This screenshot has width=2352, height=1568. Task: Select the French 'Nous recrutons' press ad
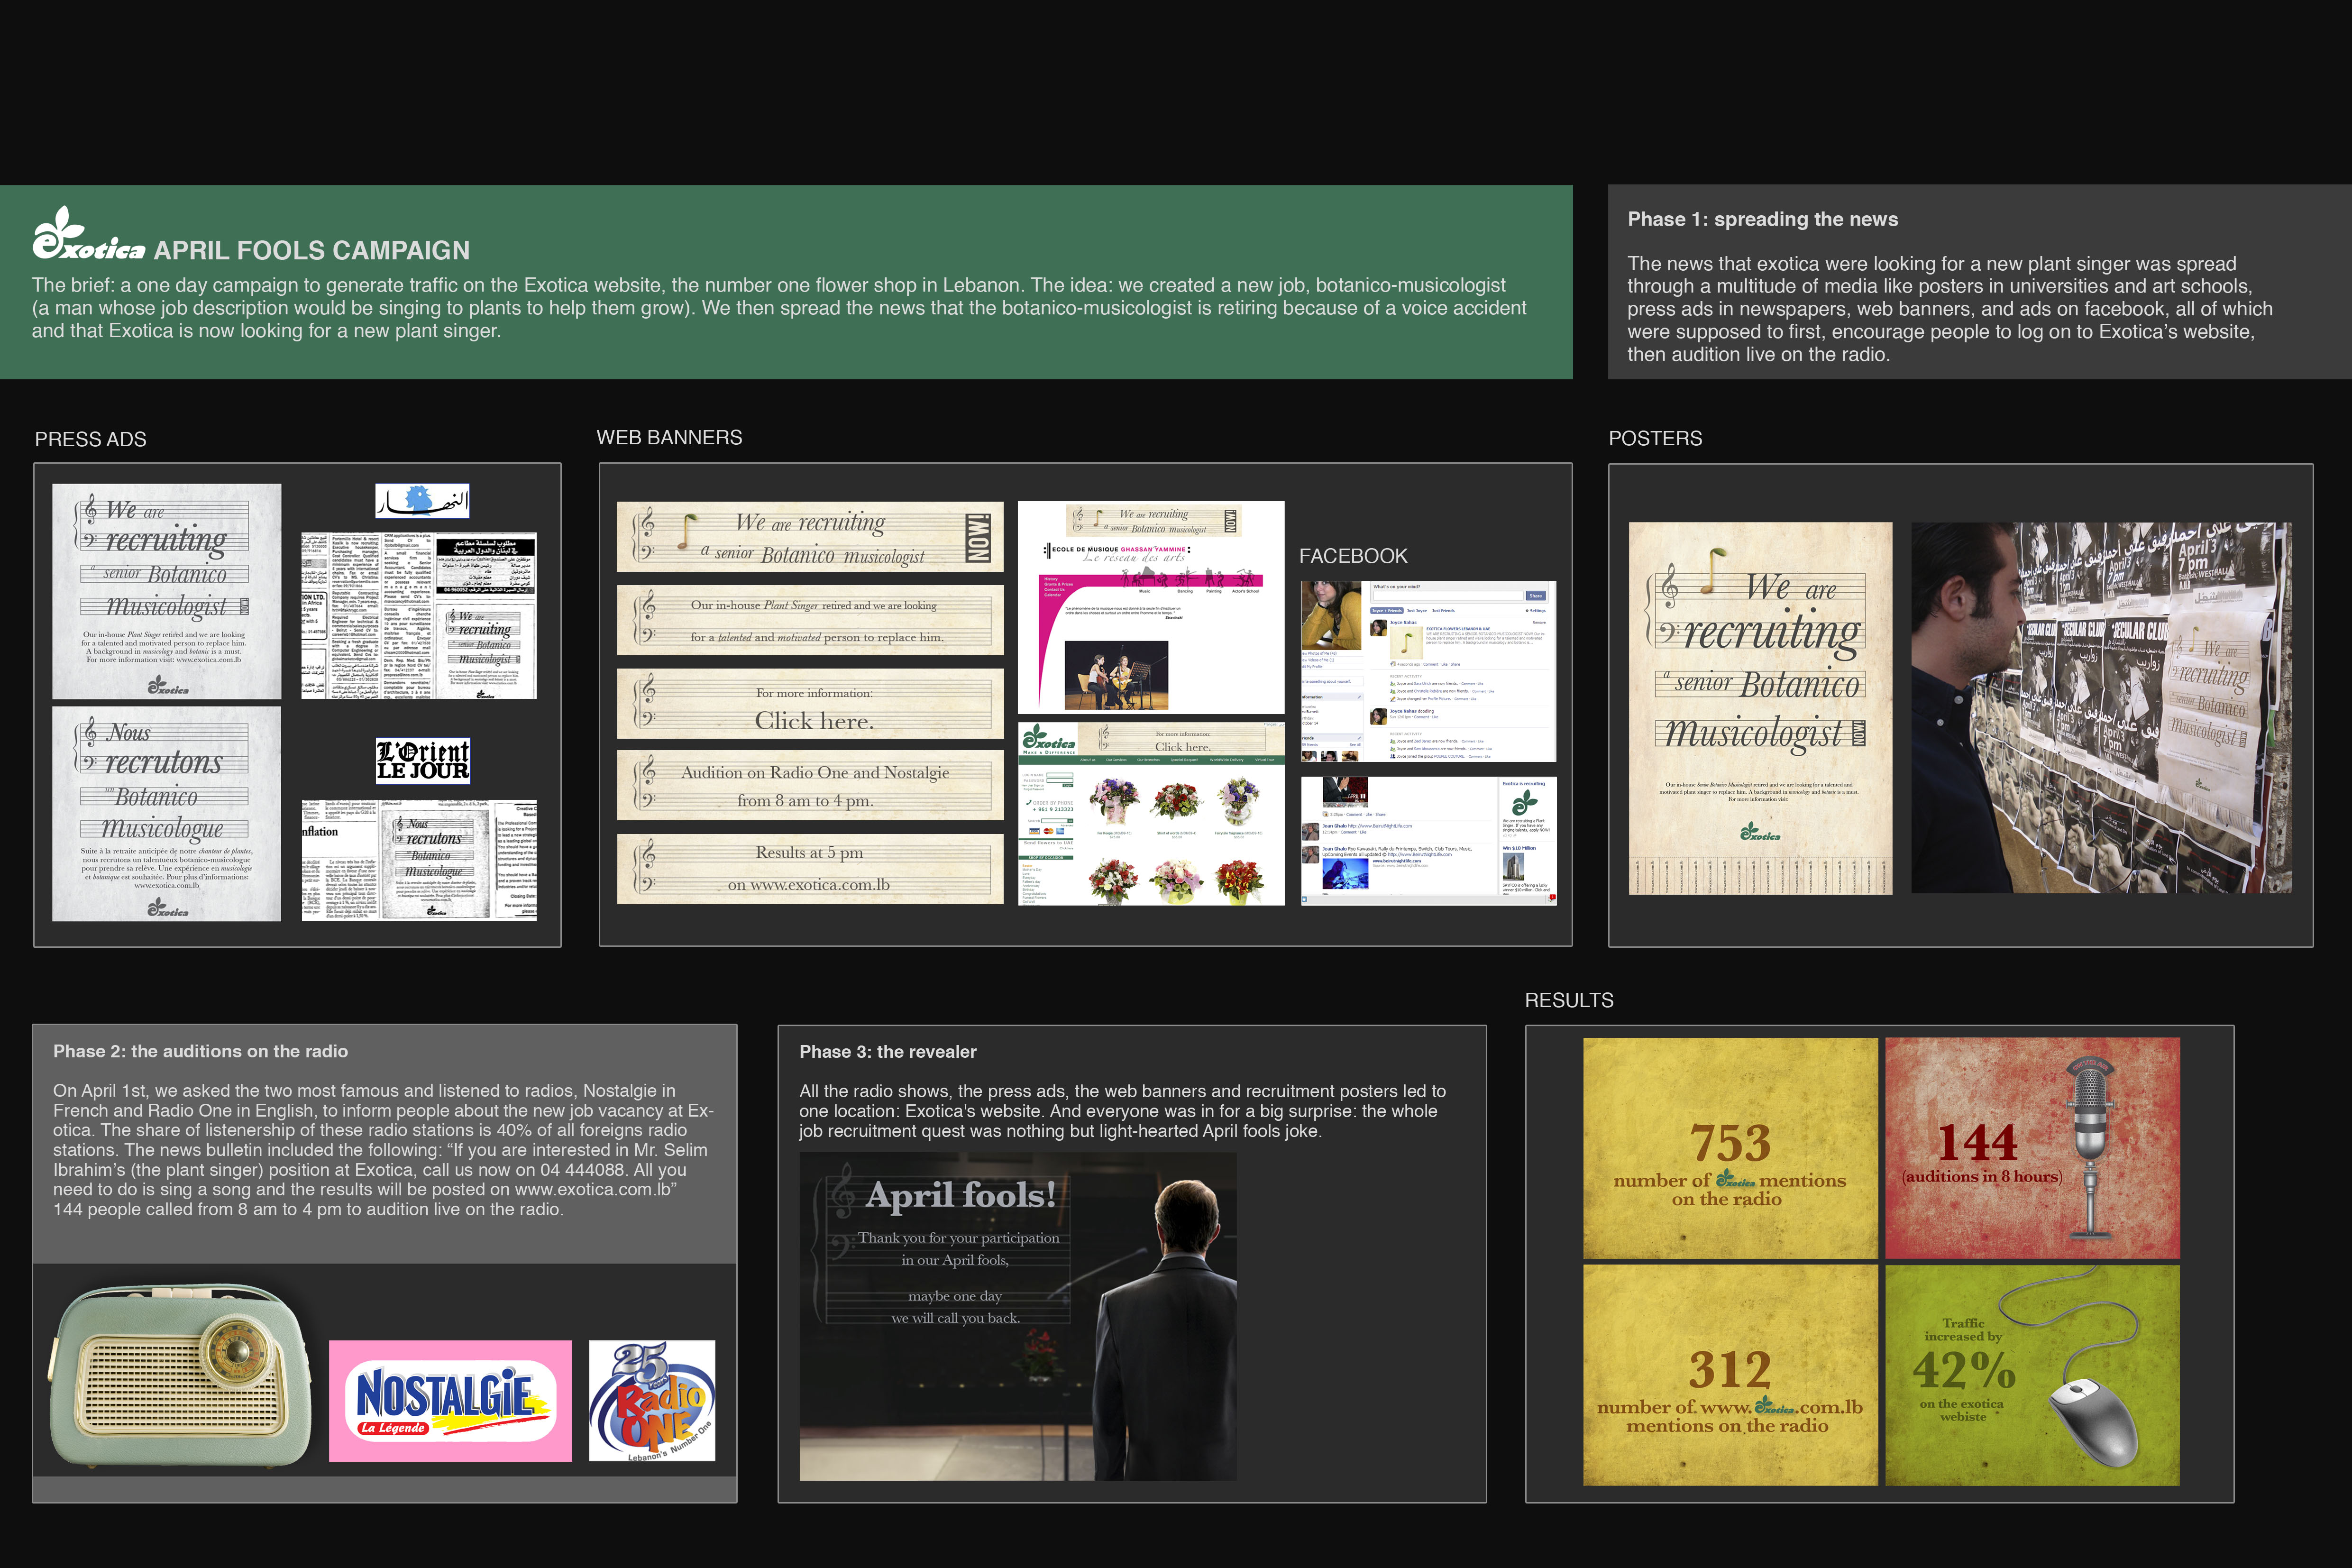tap(166, 814)
